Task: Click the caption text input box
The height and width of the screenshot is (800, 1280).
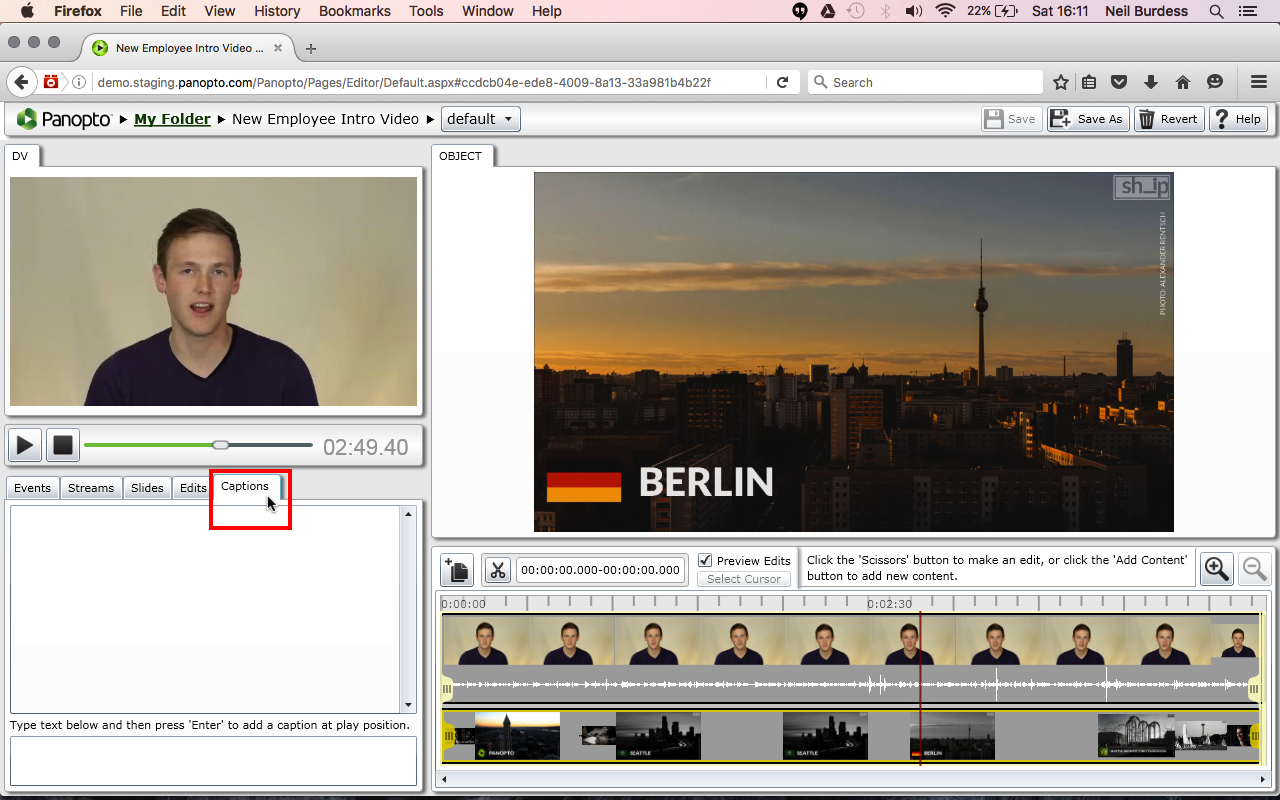Action: (x=213, y=761)
